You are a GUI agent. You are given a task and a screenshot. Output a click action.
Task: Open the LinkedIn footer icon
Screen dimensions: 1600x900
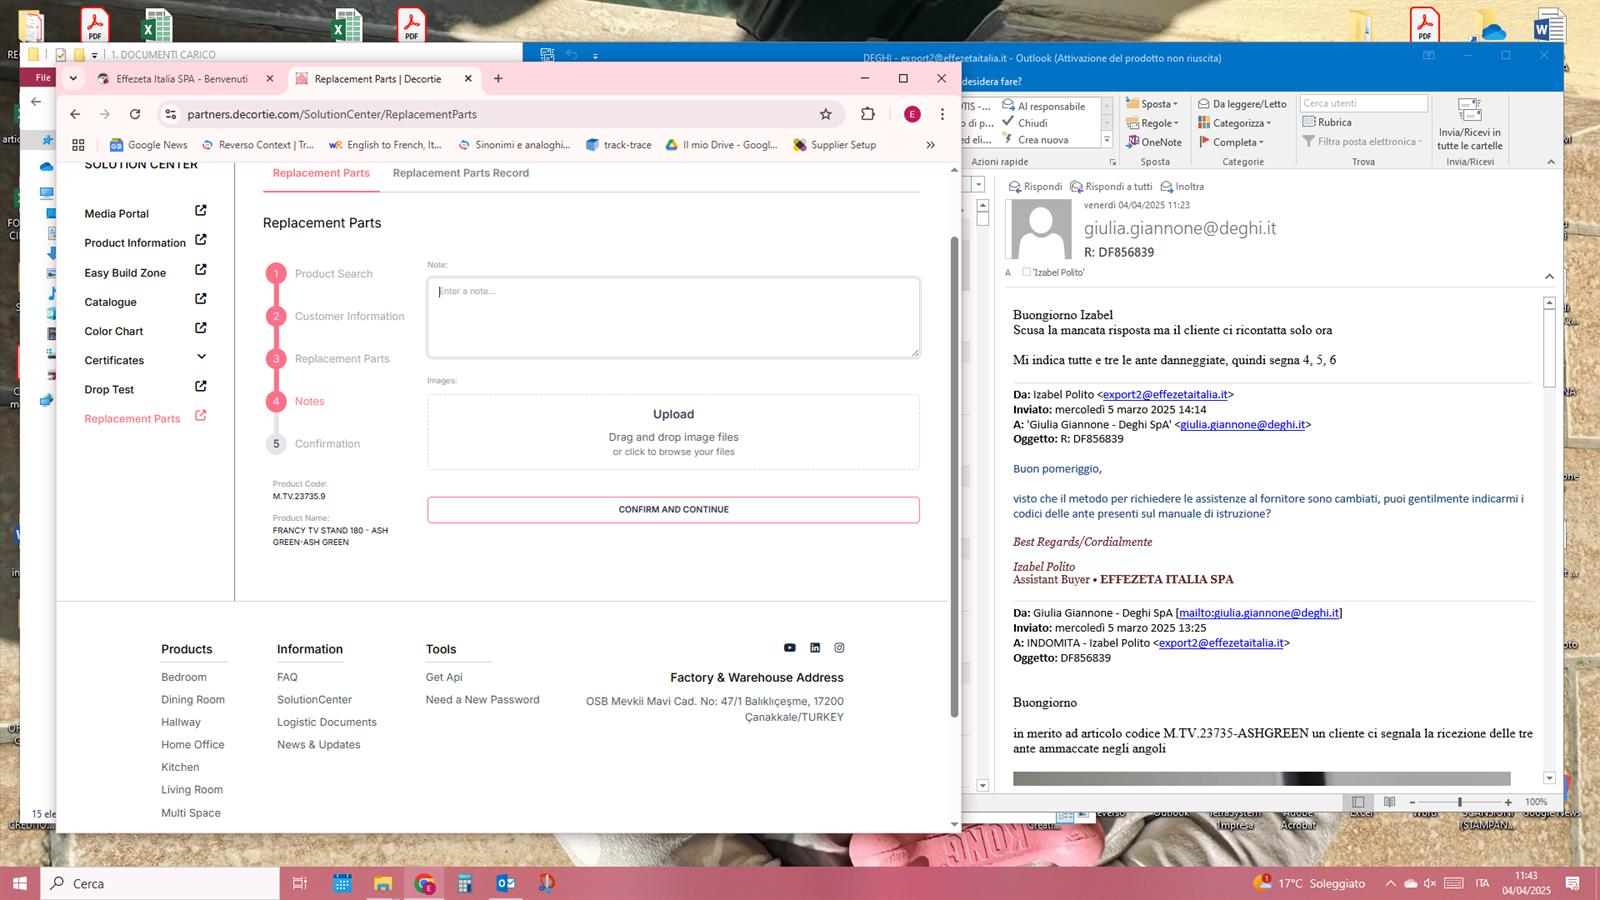click(x=815, y=648)
